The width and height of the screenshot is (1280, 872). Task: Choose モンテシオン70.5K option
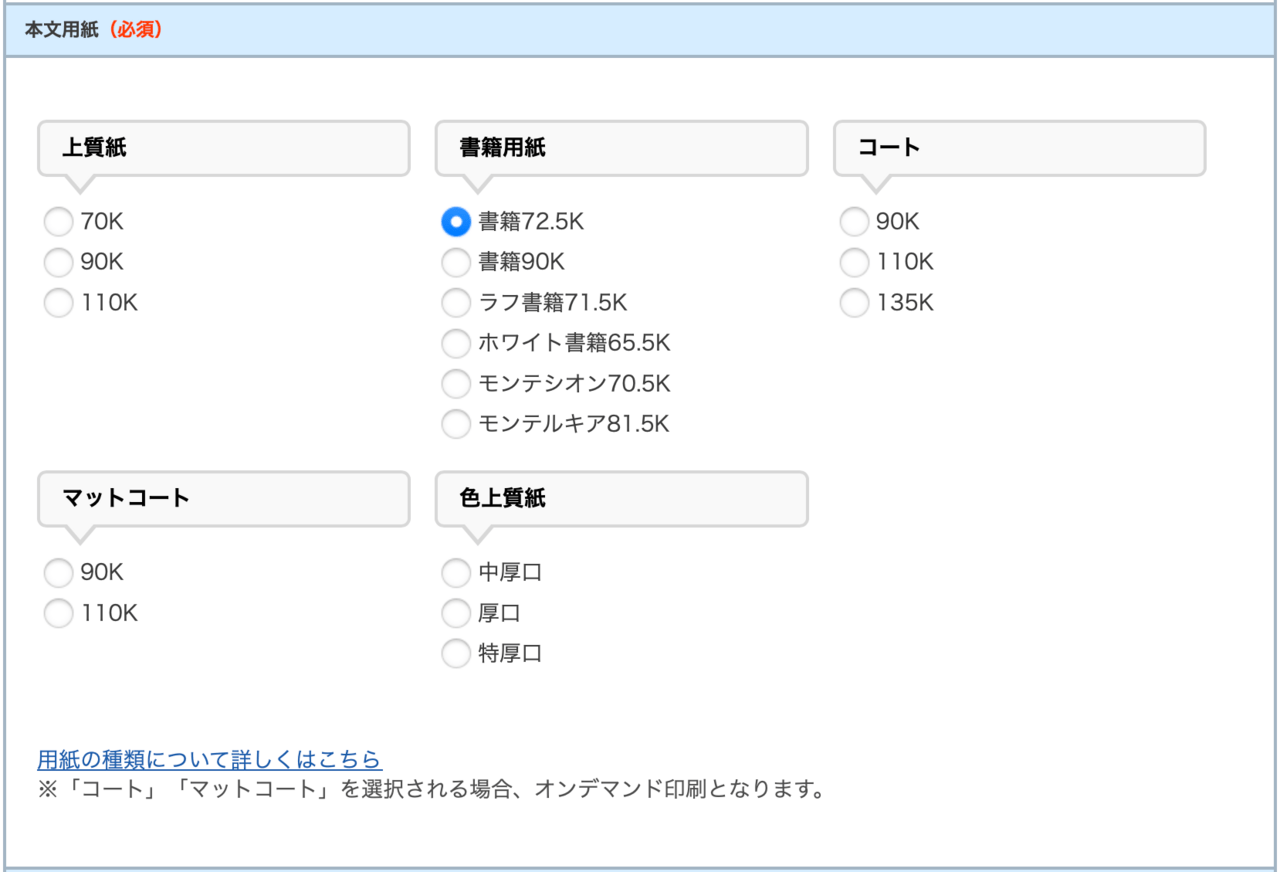456,384
